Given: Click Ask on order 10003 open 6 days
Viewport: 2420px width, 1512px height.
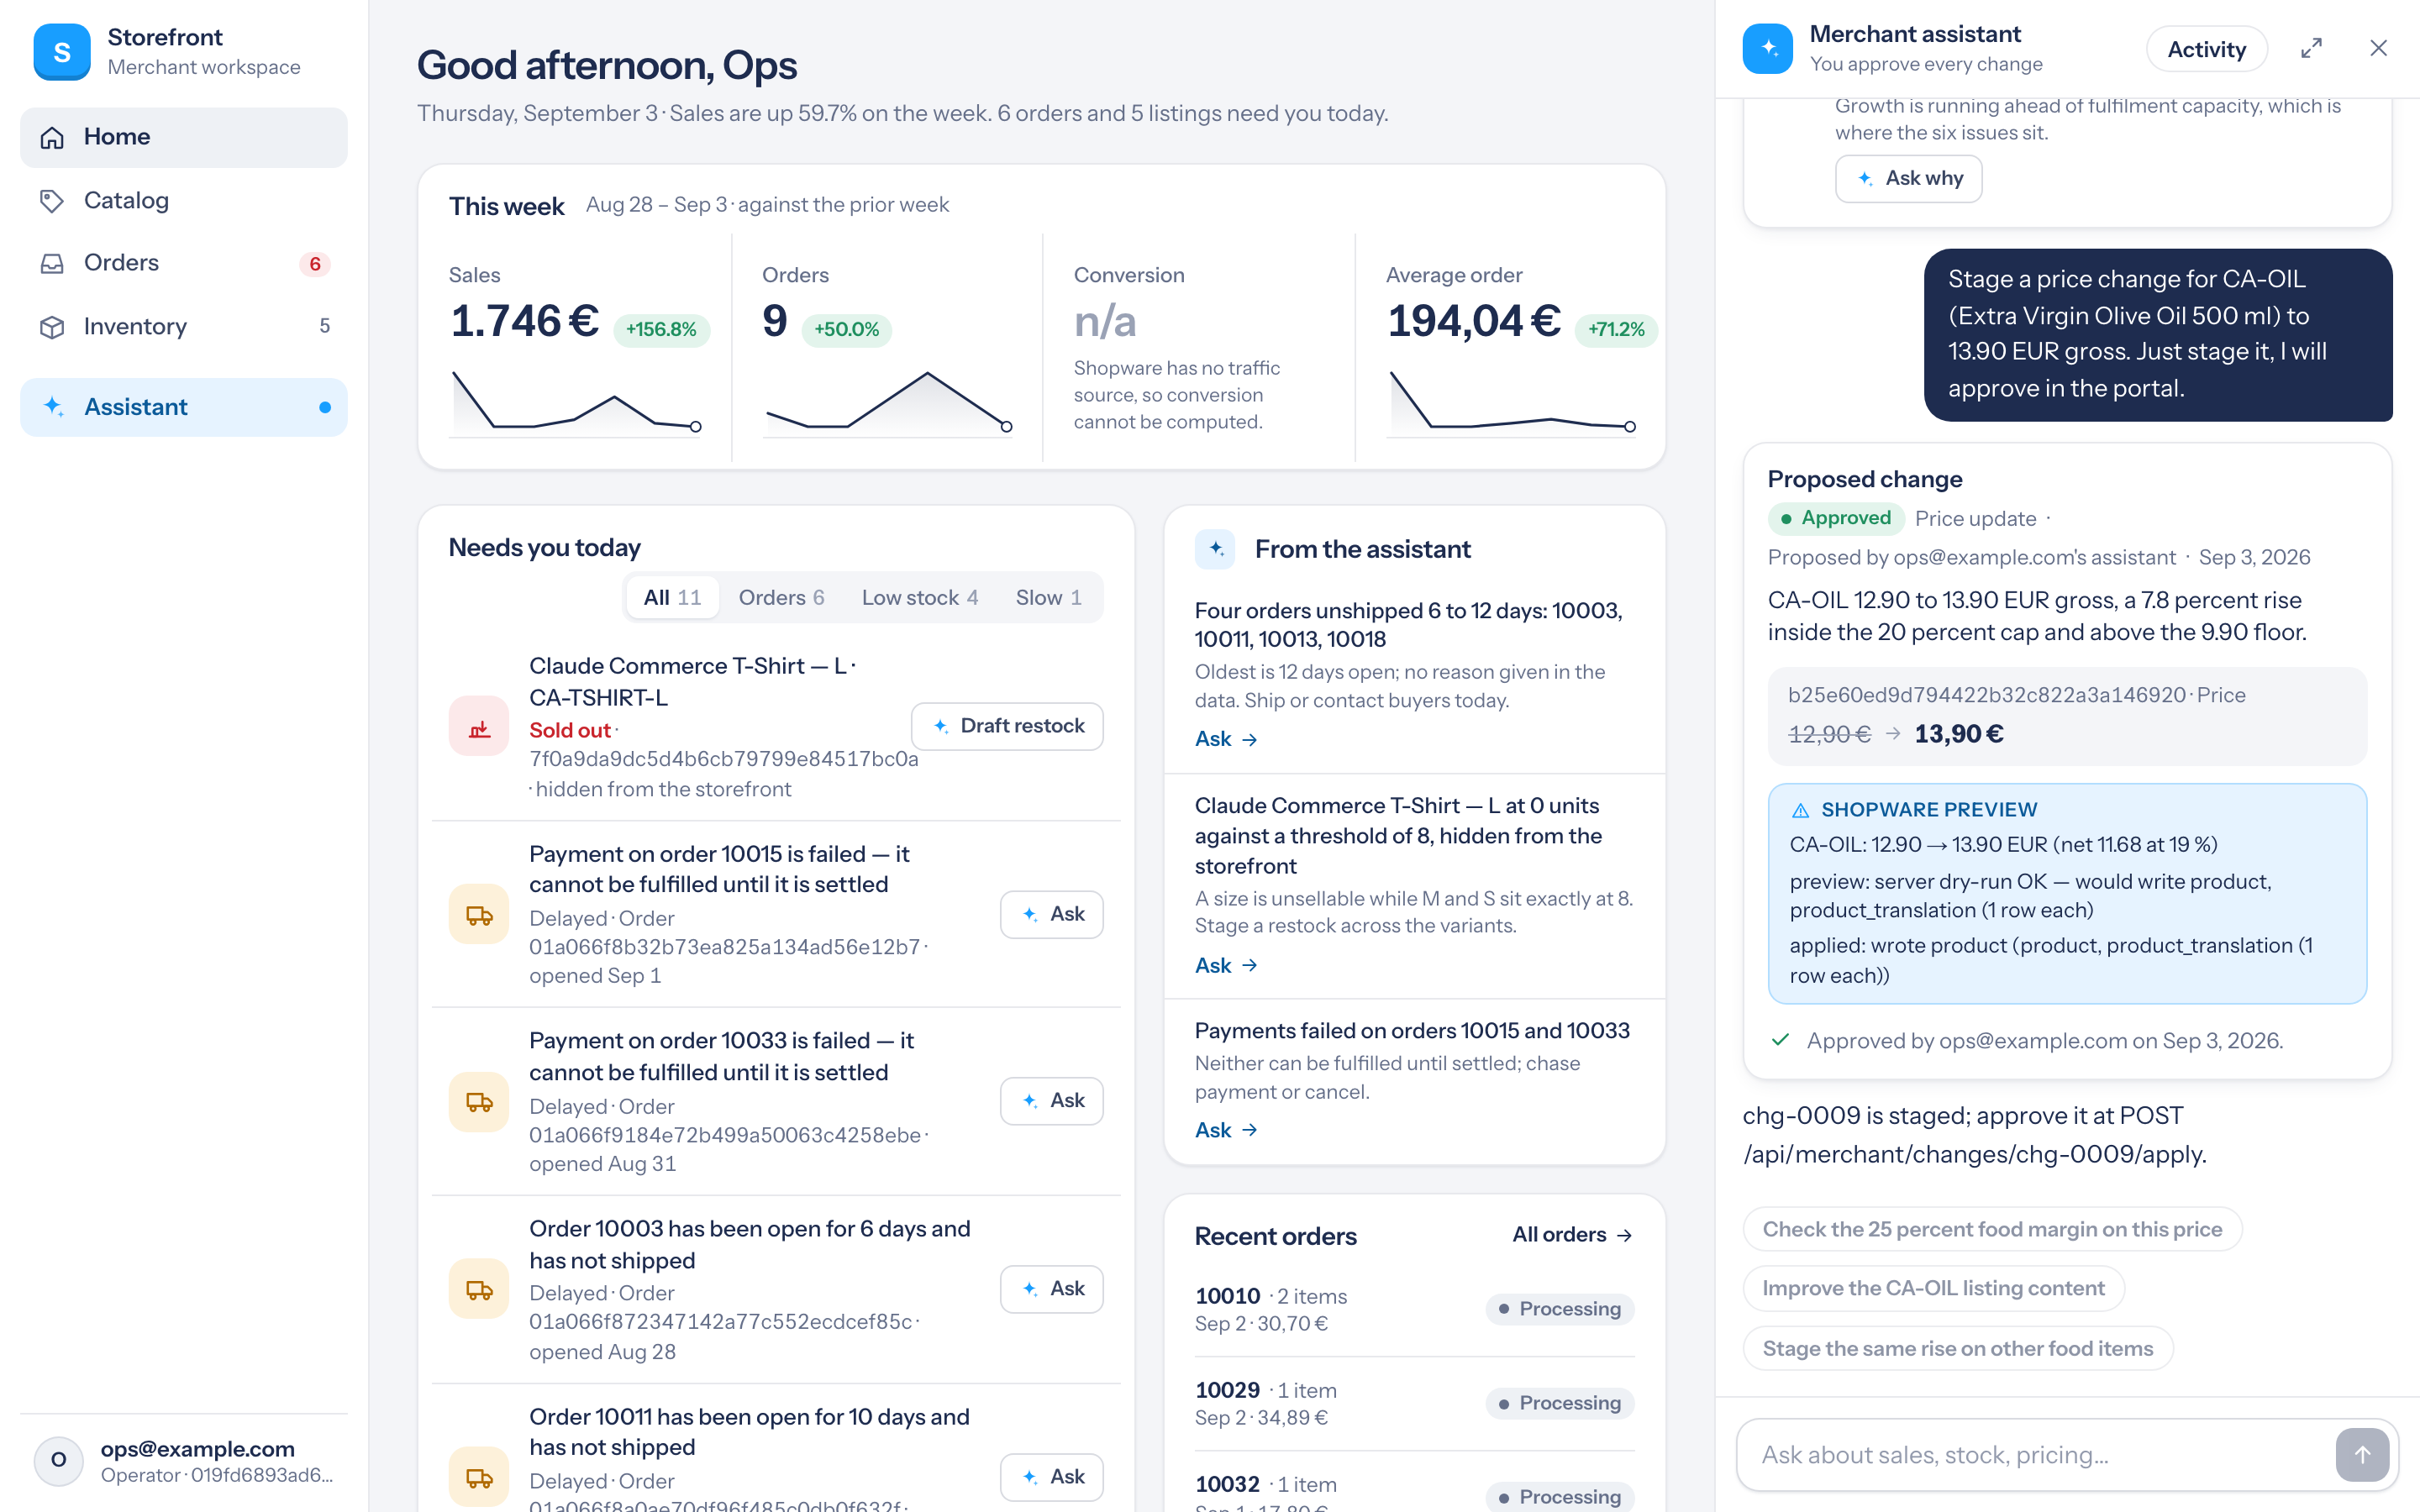Looking at the screenshot, I should (x=1051, y=1289).
